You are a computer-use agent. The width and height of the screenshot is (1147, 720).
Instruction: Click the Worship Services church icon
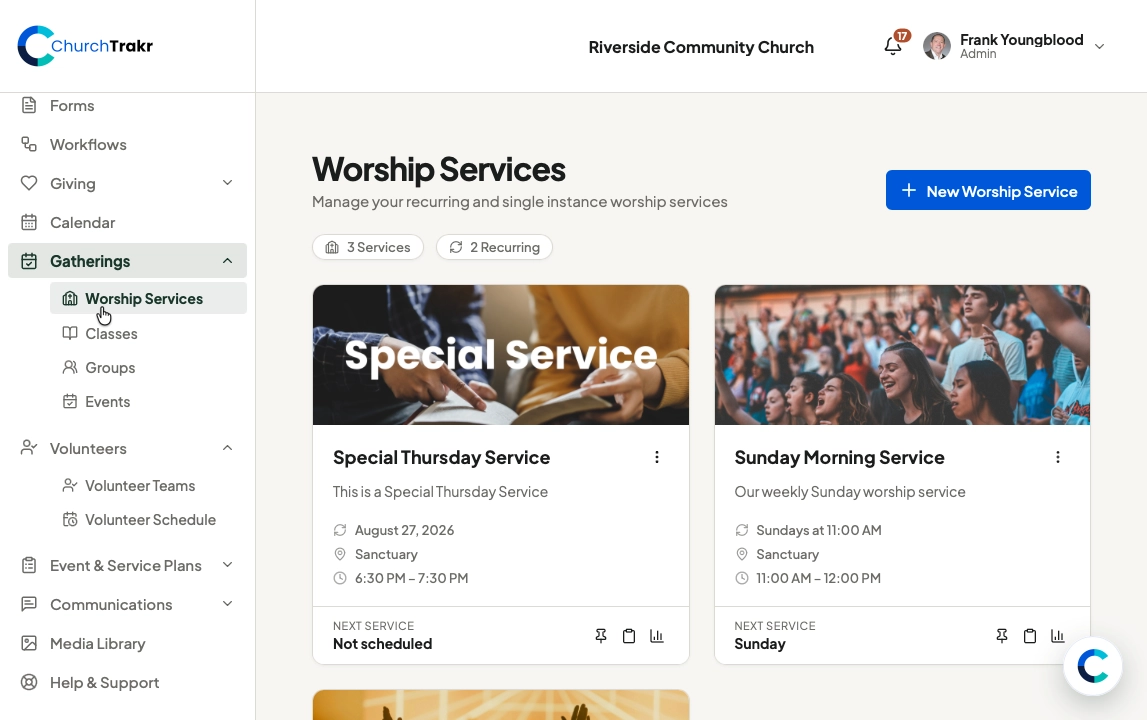[x=69, y=299]
